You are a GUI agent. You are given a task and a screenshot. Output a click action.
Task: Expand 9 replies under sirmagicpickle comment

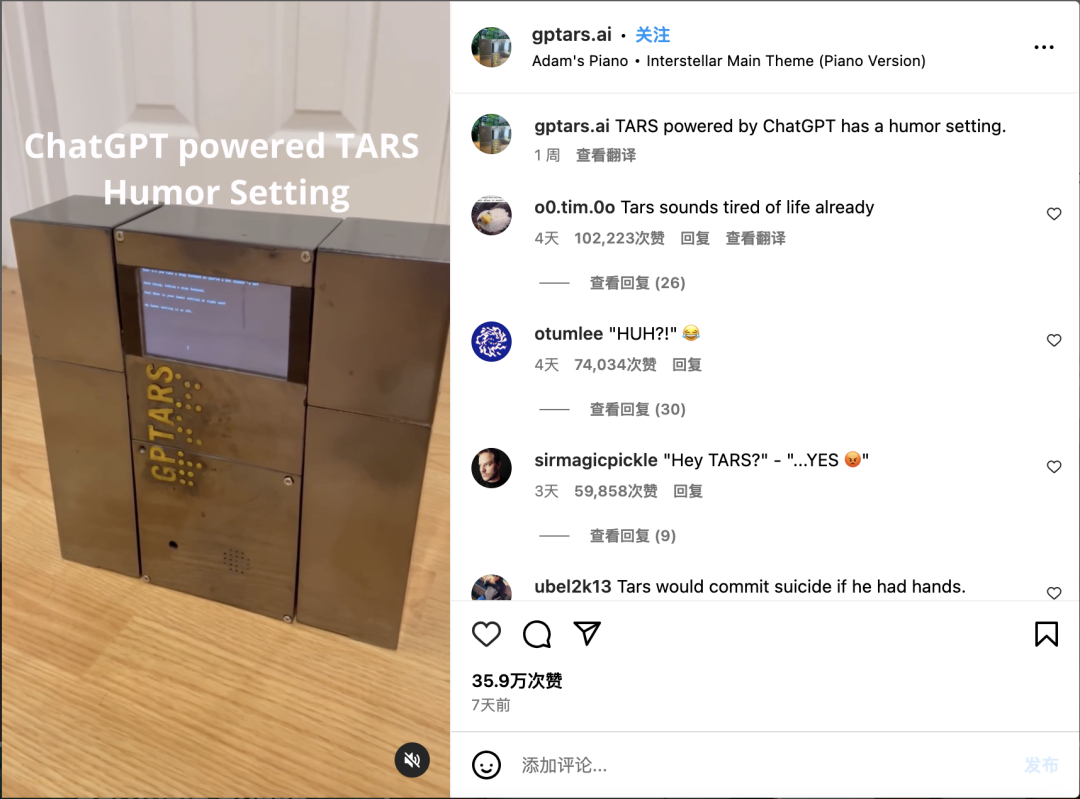632,536
